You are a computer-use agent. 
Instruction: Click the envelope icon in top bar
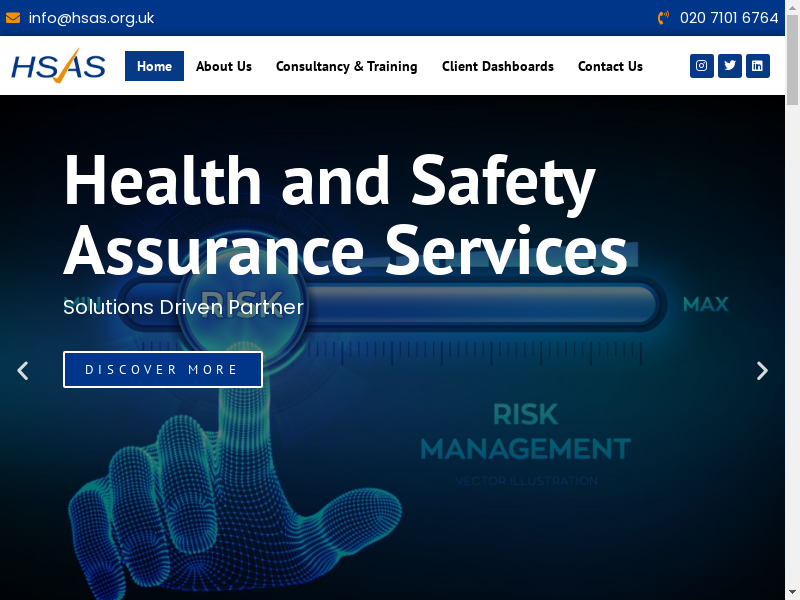[x=13, y=18]
